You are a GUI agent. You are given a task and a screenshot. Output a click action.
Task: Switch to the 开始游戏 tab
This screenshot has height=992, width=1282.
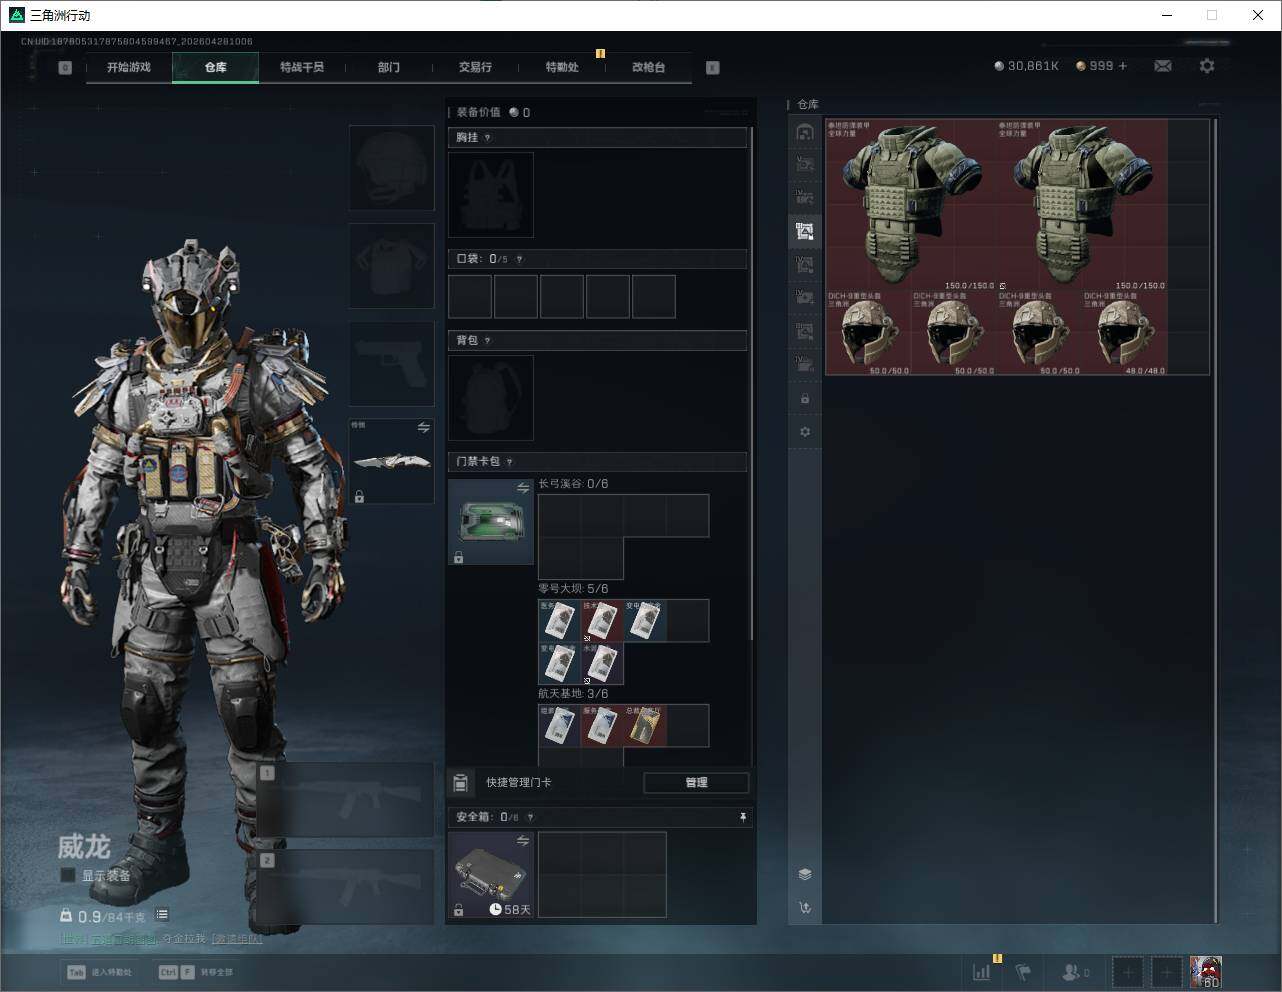pos(129,67)
